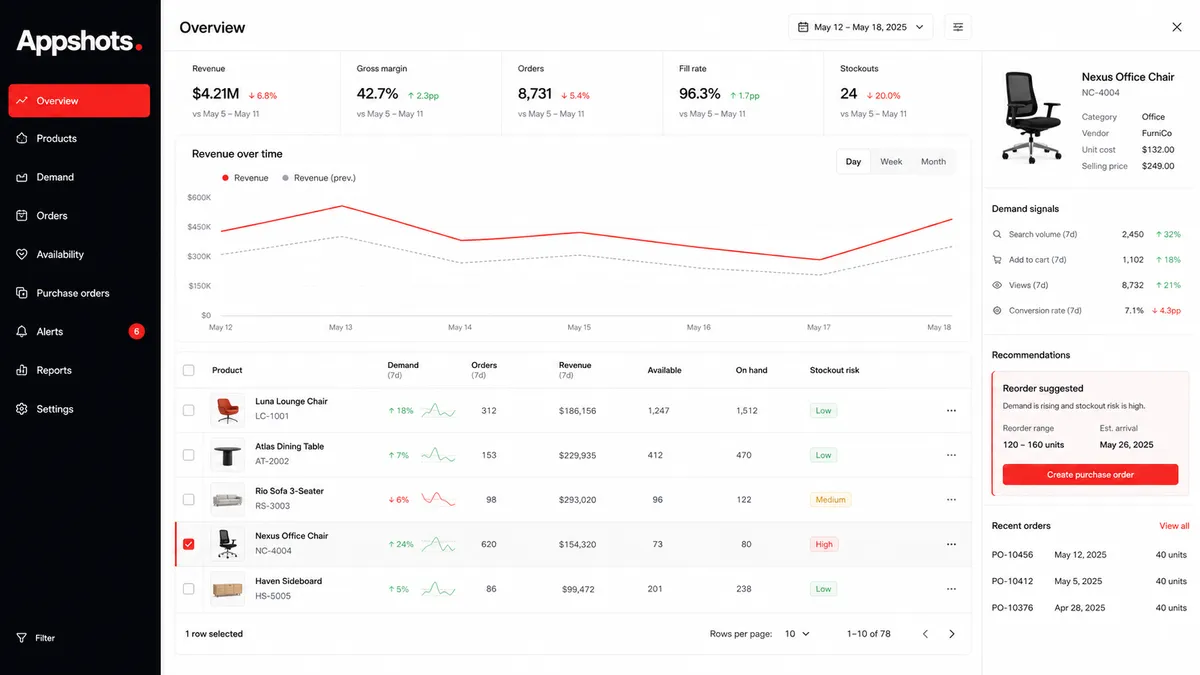Click the High stockout risk badge
The image size is (1200, 675).
(x=824, y=545)
